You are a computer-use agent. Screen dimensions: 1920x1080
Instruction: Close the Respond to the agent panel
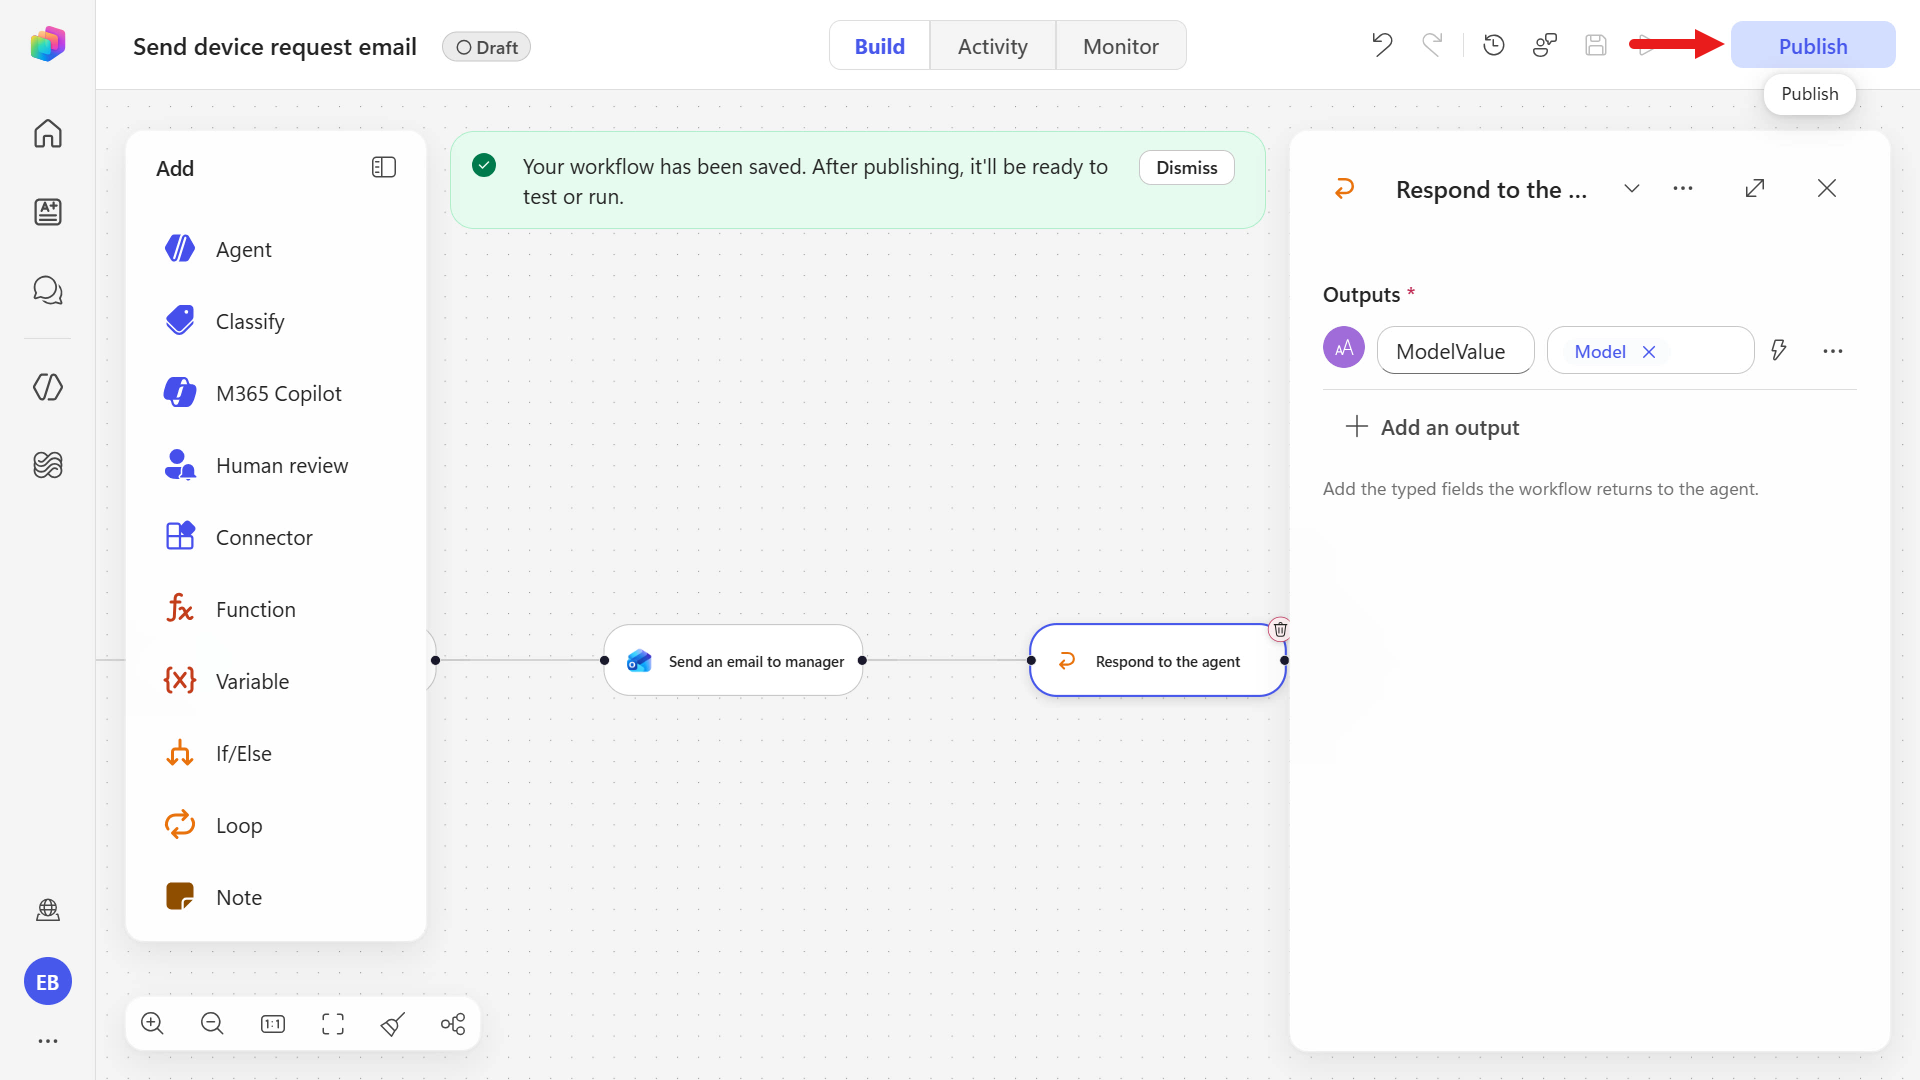tap(1827, 188)
